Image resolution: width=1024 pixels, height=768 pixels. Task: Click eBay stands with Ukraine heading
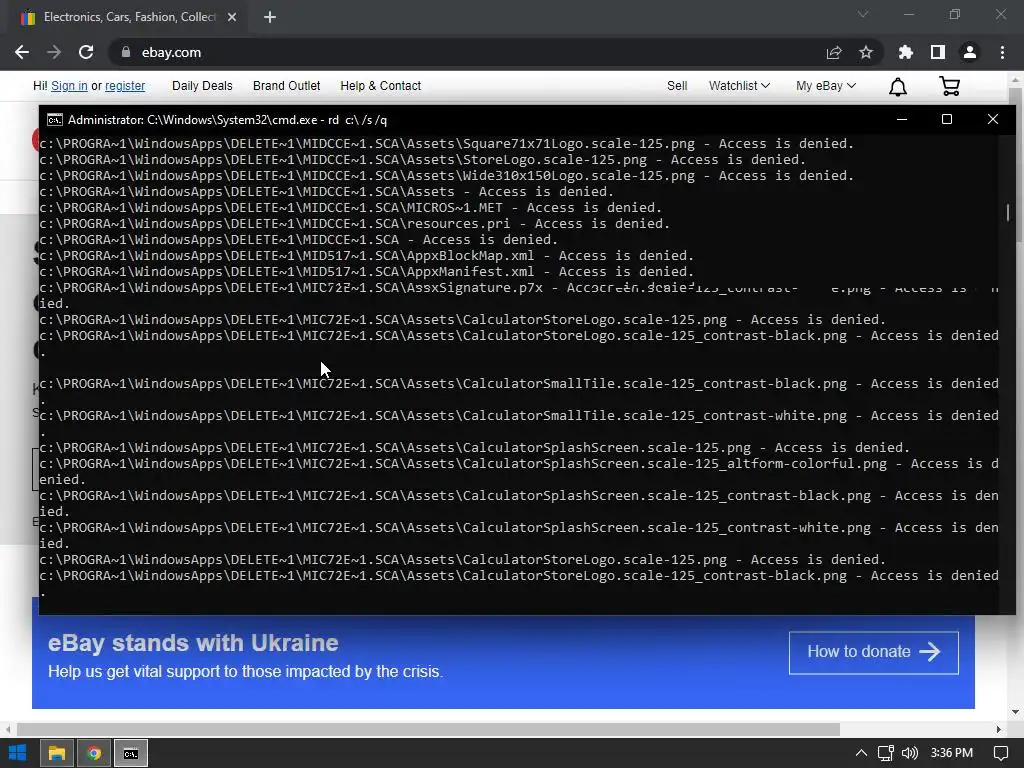pos(193,643)
